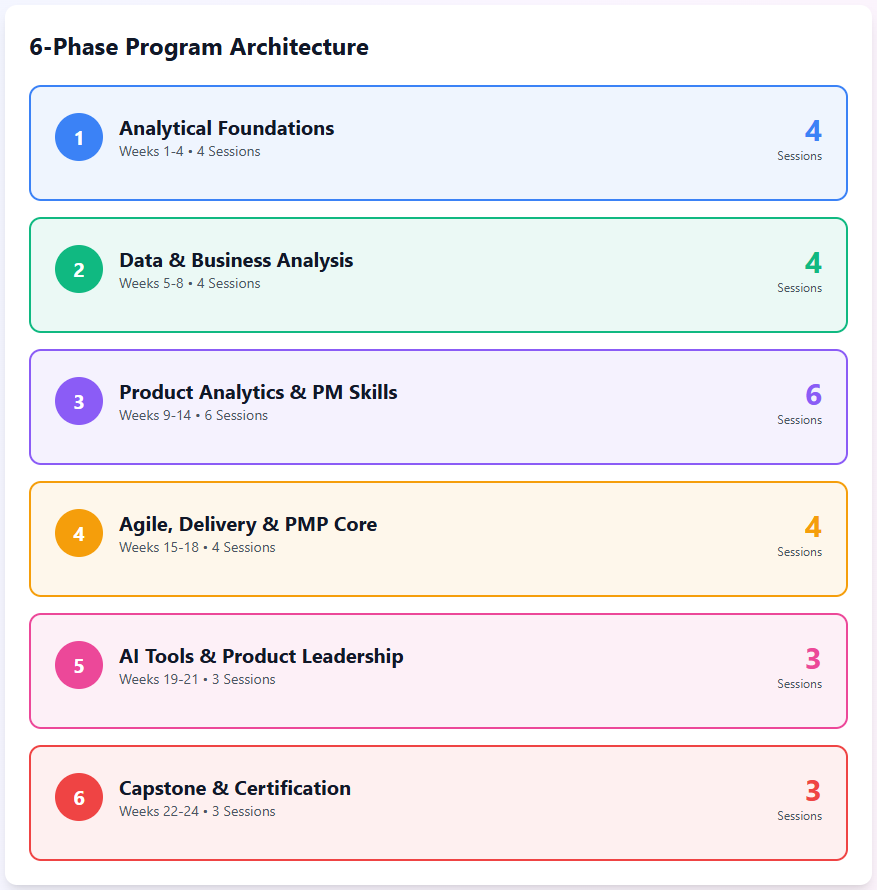
Task: Click the red phase 6 number circle
Action: pos(79,798)
